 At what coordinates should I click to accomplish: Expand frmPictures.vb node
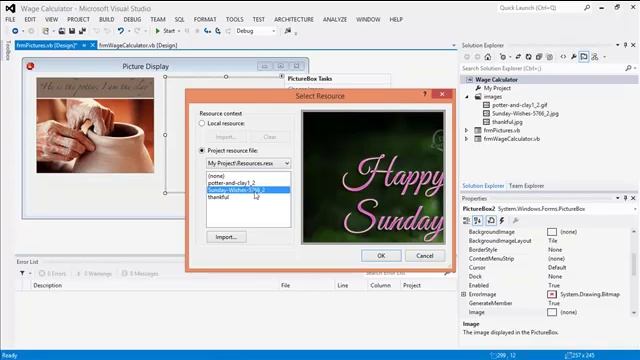pyautogui.click(x=467, y=130)
